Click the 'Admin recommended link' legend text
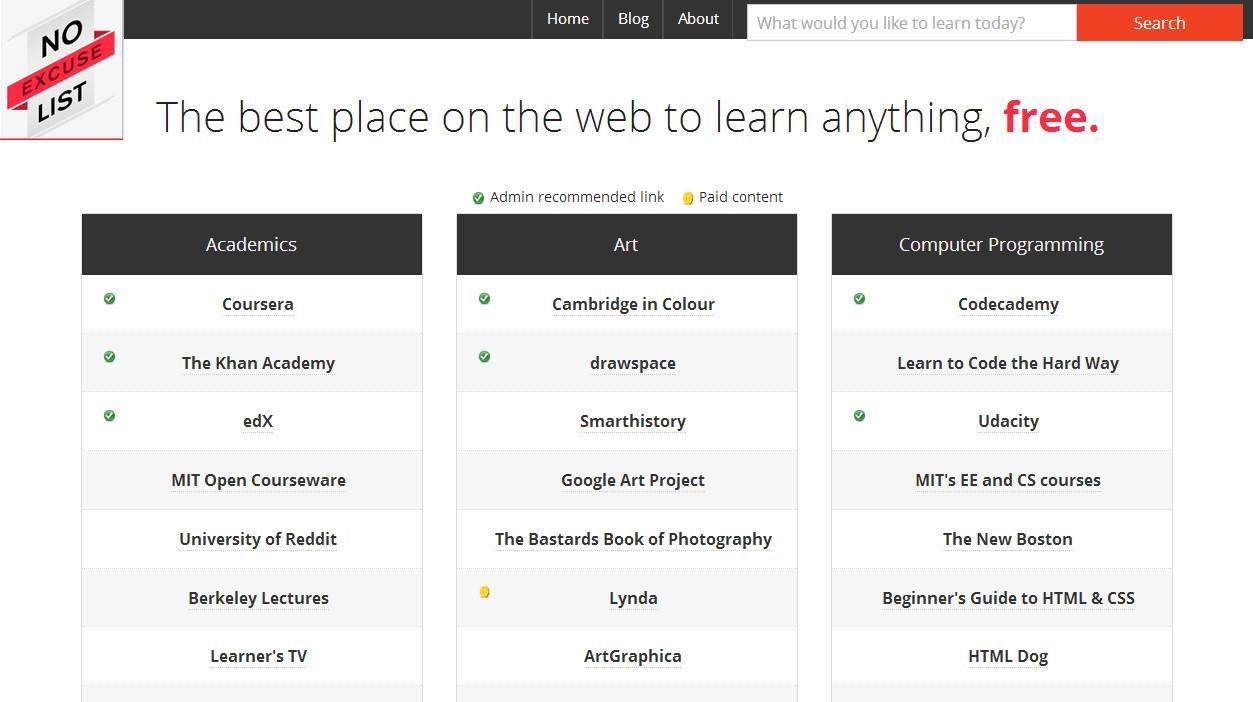1253x702 pixels. point(577,197)
